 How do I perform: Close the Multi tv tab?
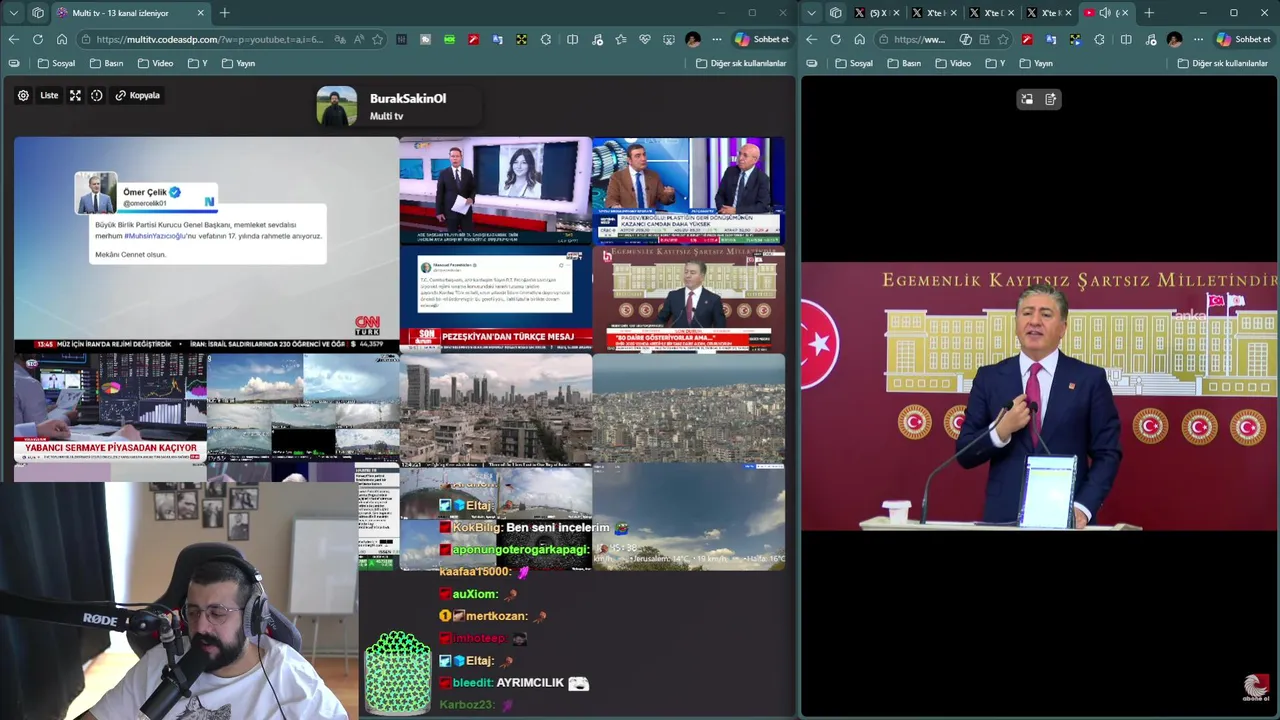(x=200, y=13)
